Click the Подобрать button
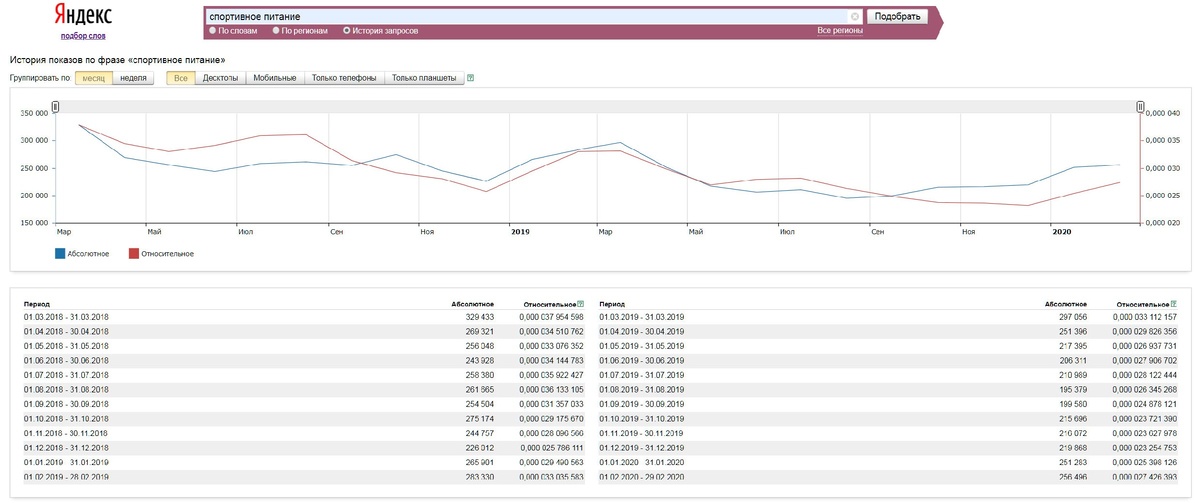This screenshot has height=503, width=1200. click(897, 17)
